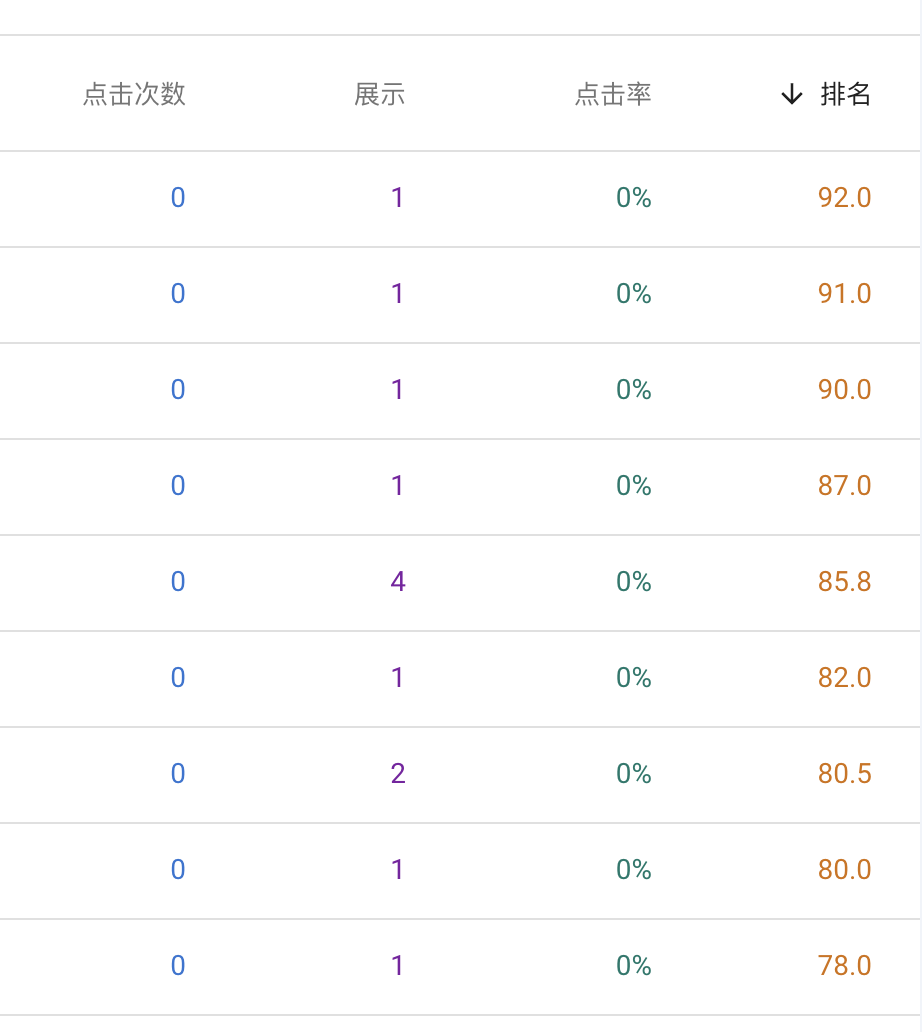Click the sort arrow icon beside 排名
This screenshot has height=1032, width=922.
click(x=792, y=94)
